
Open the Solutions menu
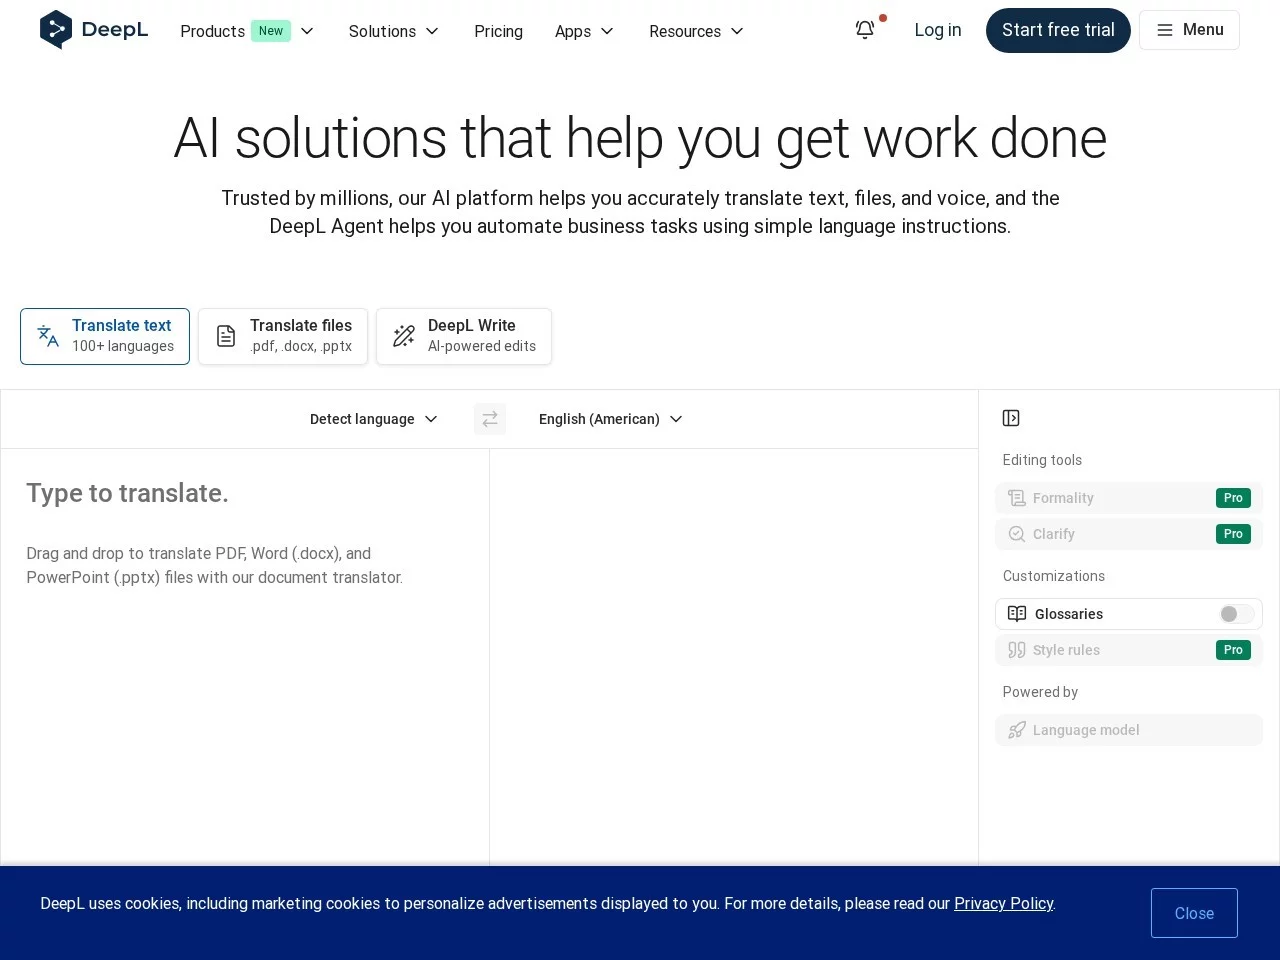[x=393, y=31]
